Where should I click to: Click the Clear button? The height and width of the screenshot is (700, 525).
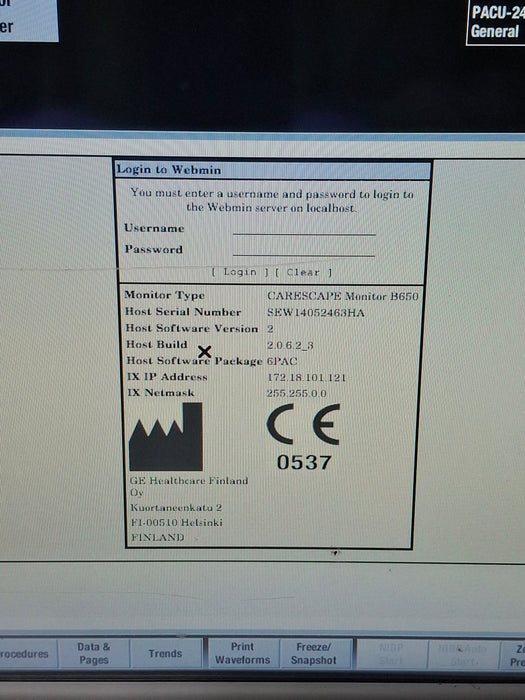[x=303, y=272]
